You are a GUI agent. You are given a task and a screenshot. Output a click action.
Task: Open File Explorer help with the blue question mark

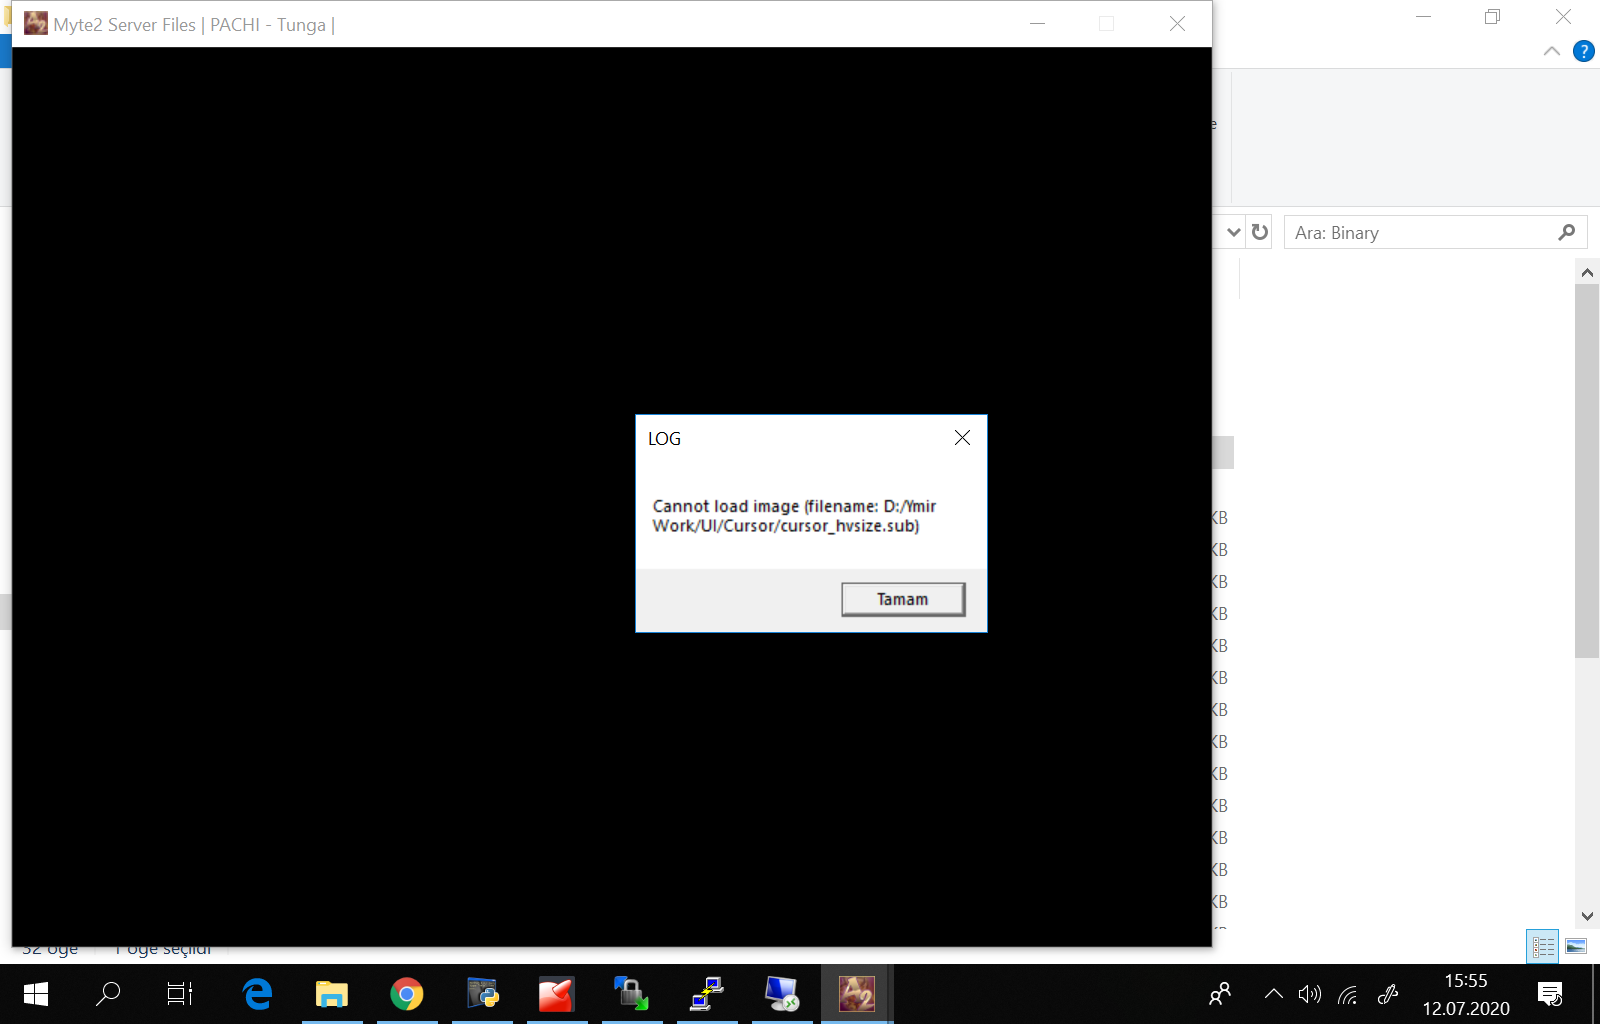click(x=1584, y=51)
